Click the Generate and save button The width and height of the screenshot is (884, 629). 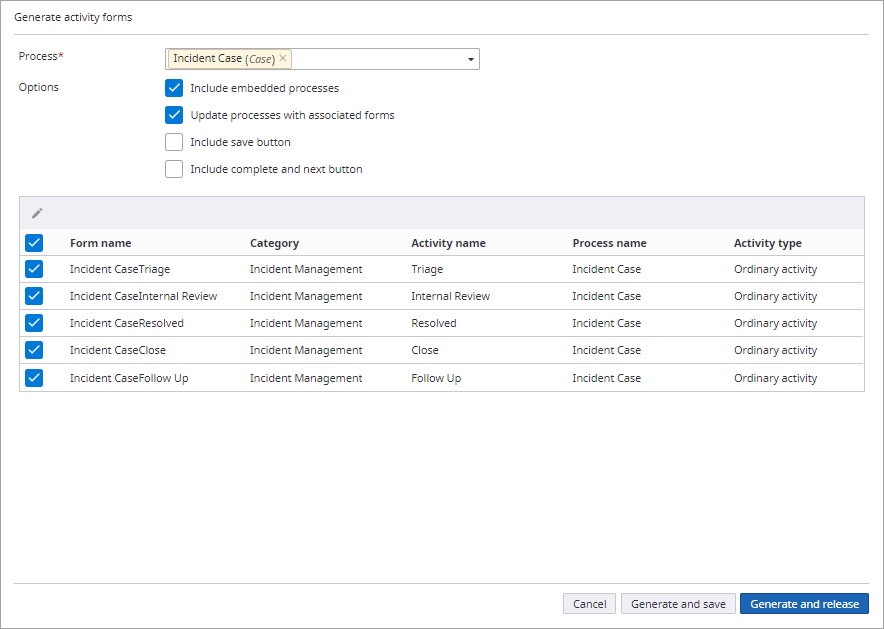click(x=678, y=603)
